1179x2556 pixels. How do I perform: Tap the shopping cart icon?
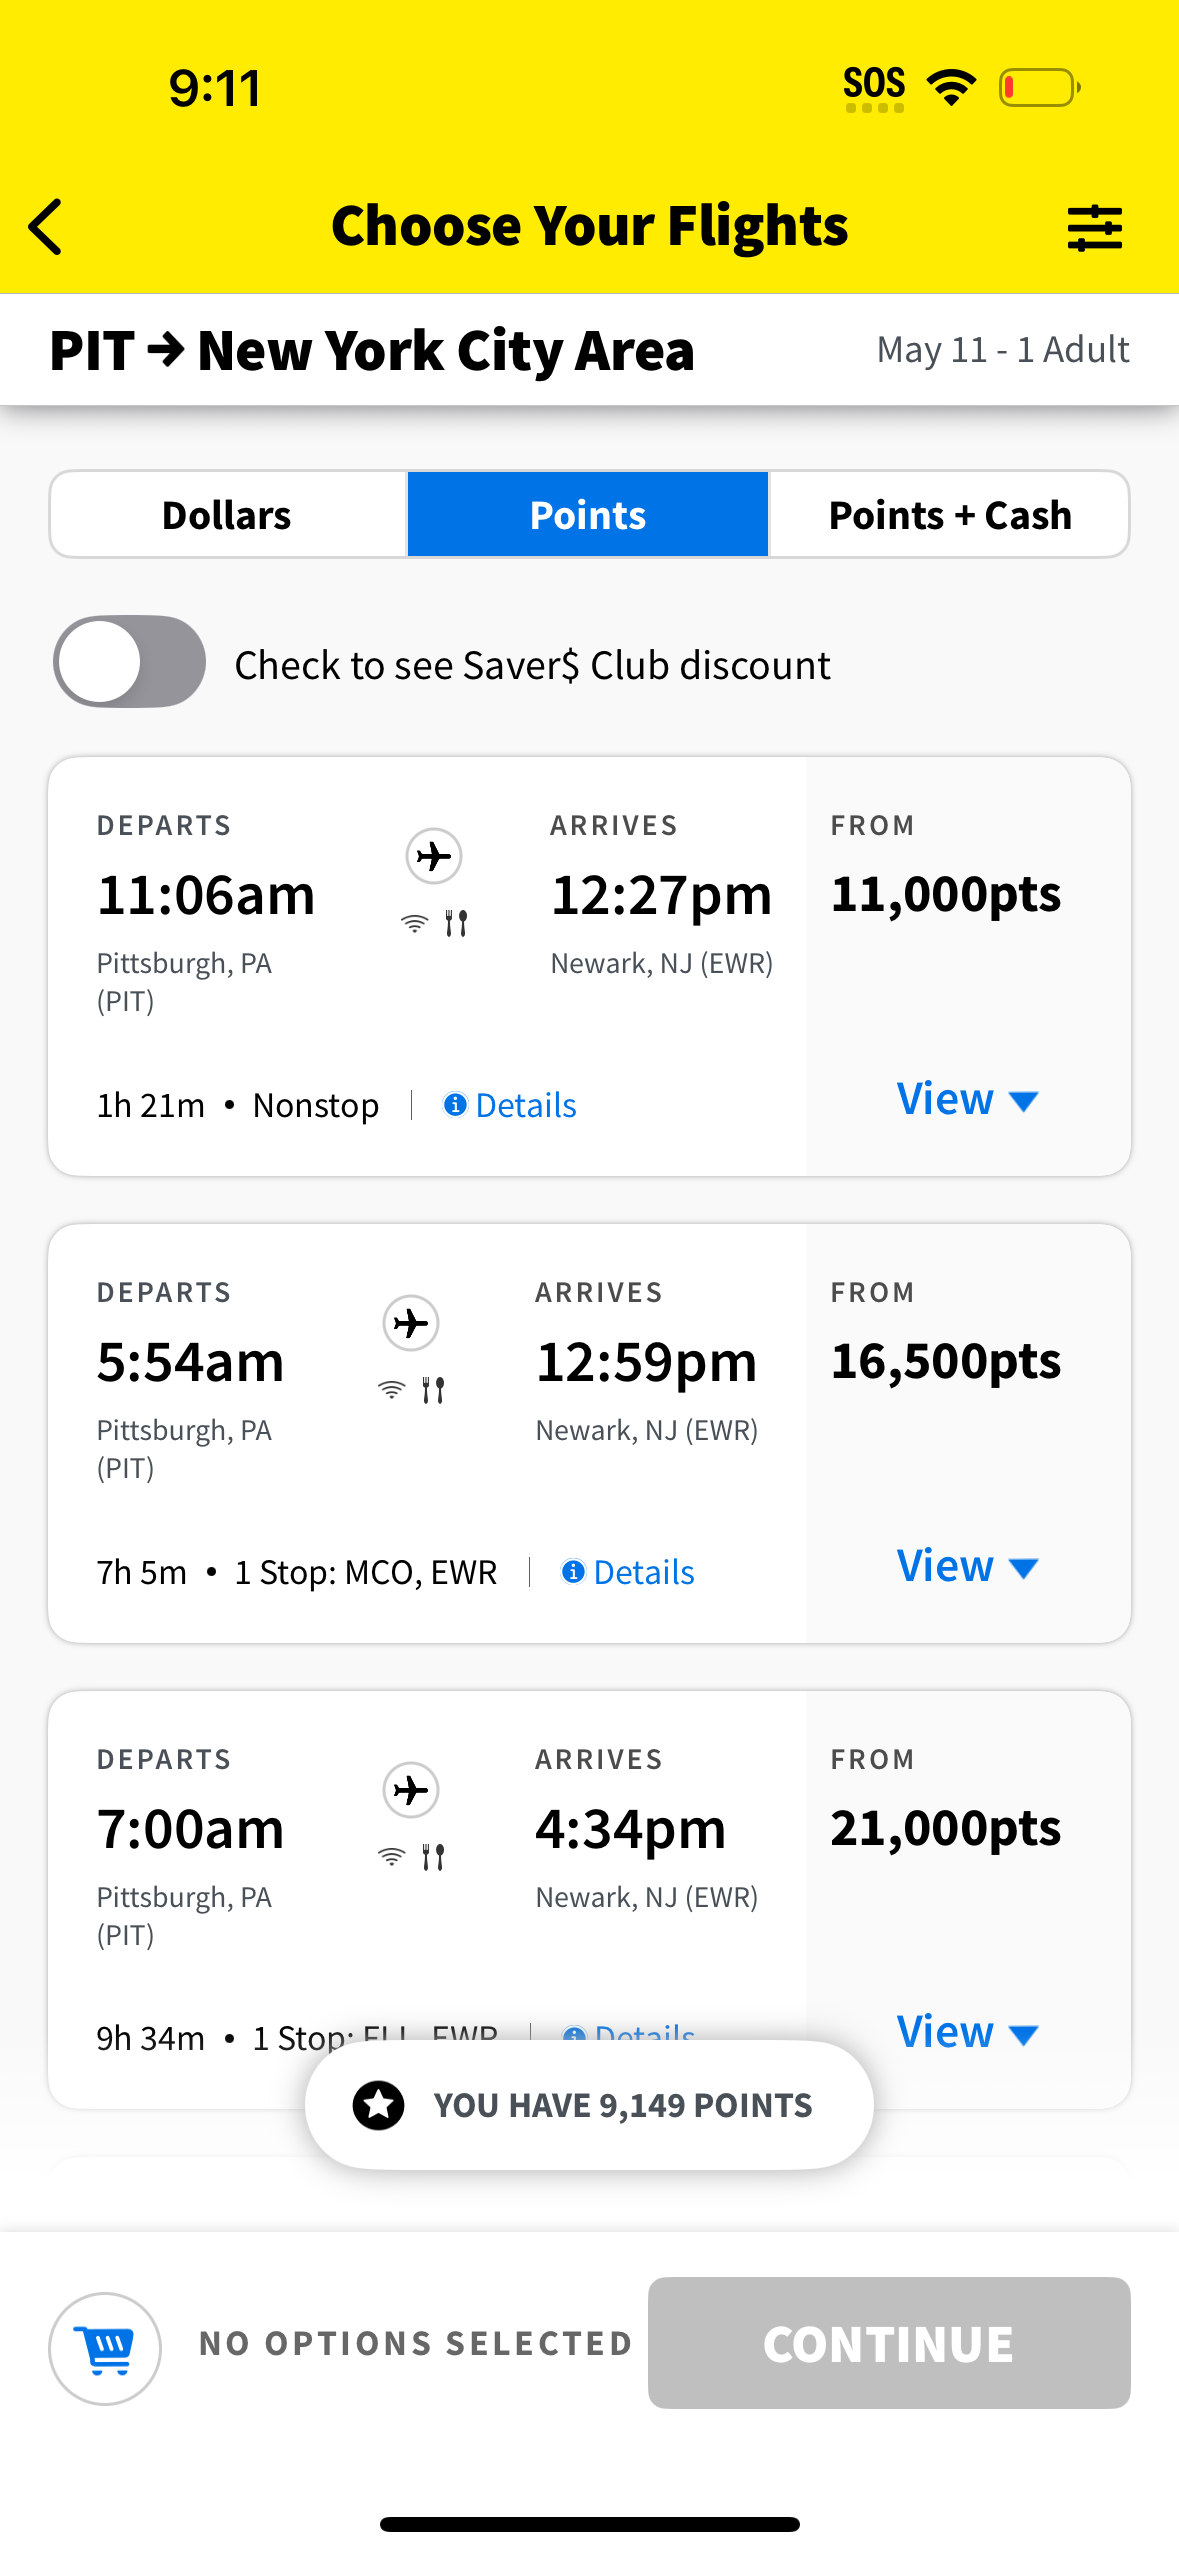point(105,2347)
